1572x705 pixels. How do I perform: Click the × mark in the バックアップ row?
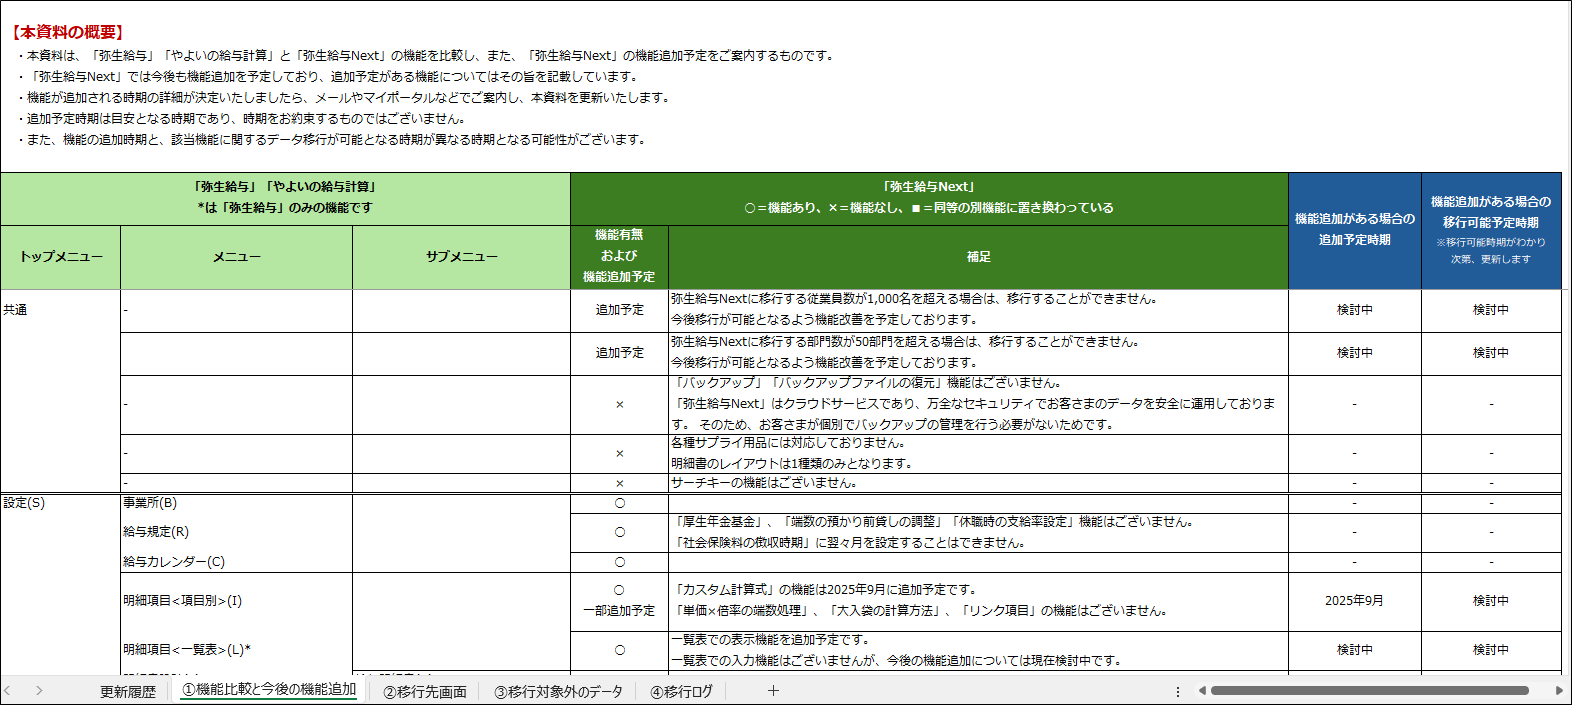619,405
